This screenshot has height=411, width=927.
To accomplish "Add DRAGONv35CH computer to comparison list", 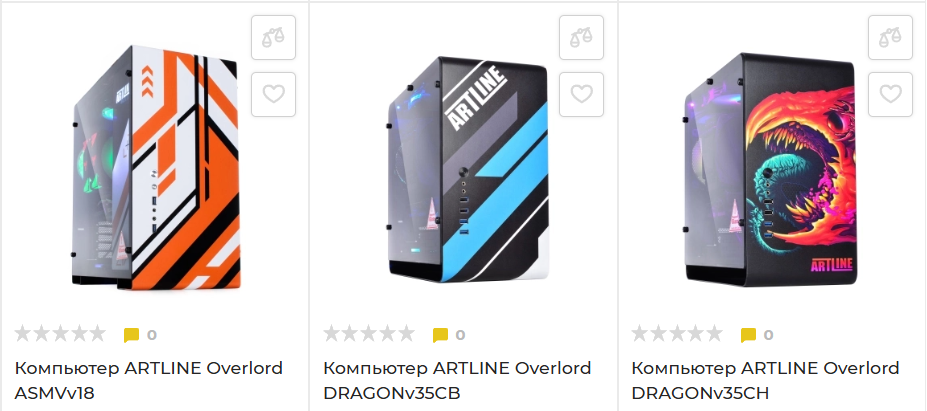I will [x=890, y=37].
